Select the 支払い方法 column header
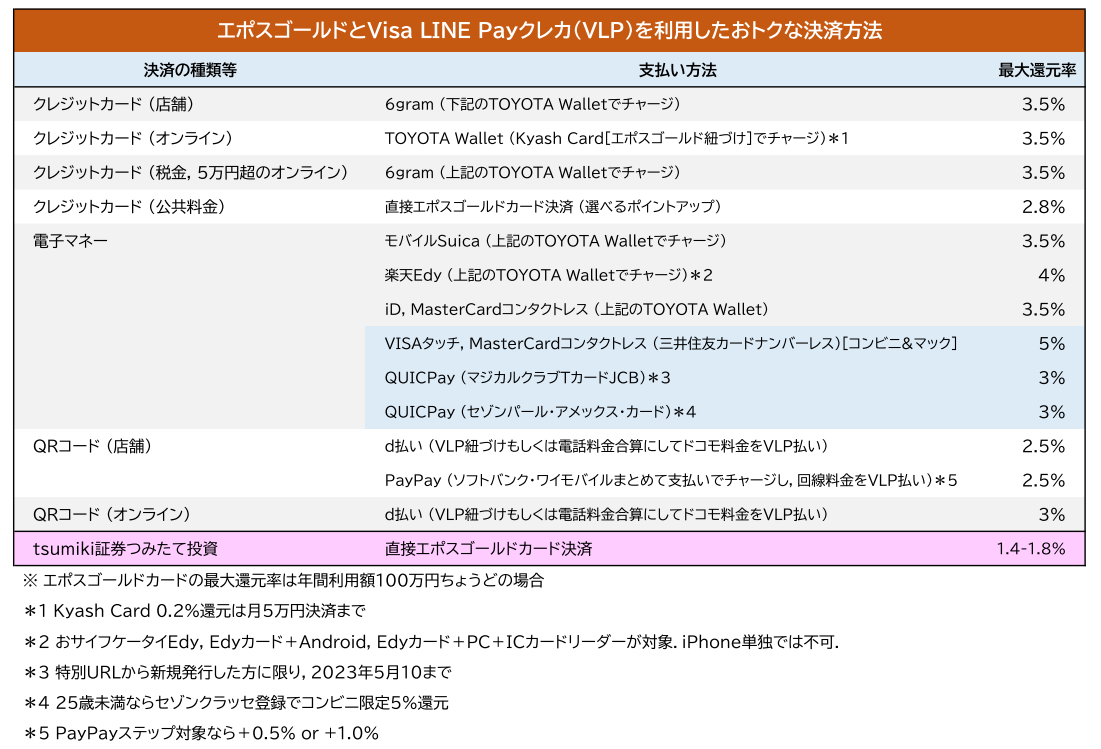This screenshot has width=1101, height=749. (x=677, y=70)
